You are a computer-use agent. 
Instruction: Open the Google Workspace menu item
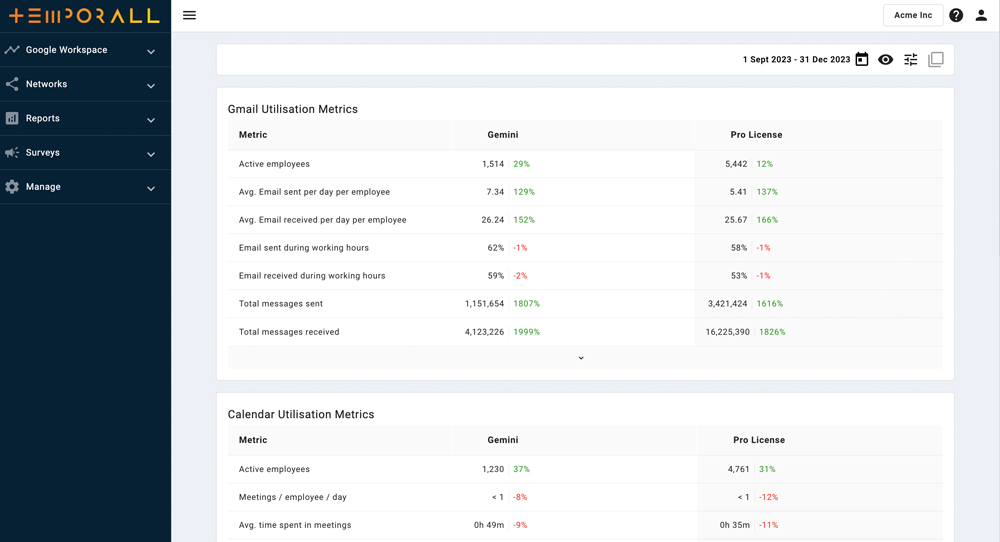pos(85,50)
